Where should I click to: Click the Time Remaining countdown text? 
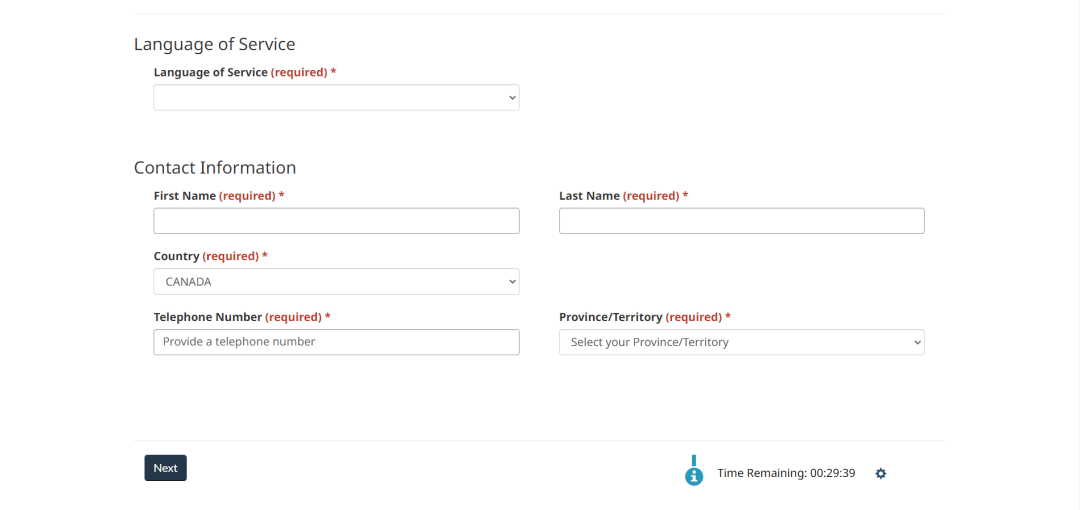(786, 473)
